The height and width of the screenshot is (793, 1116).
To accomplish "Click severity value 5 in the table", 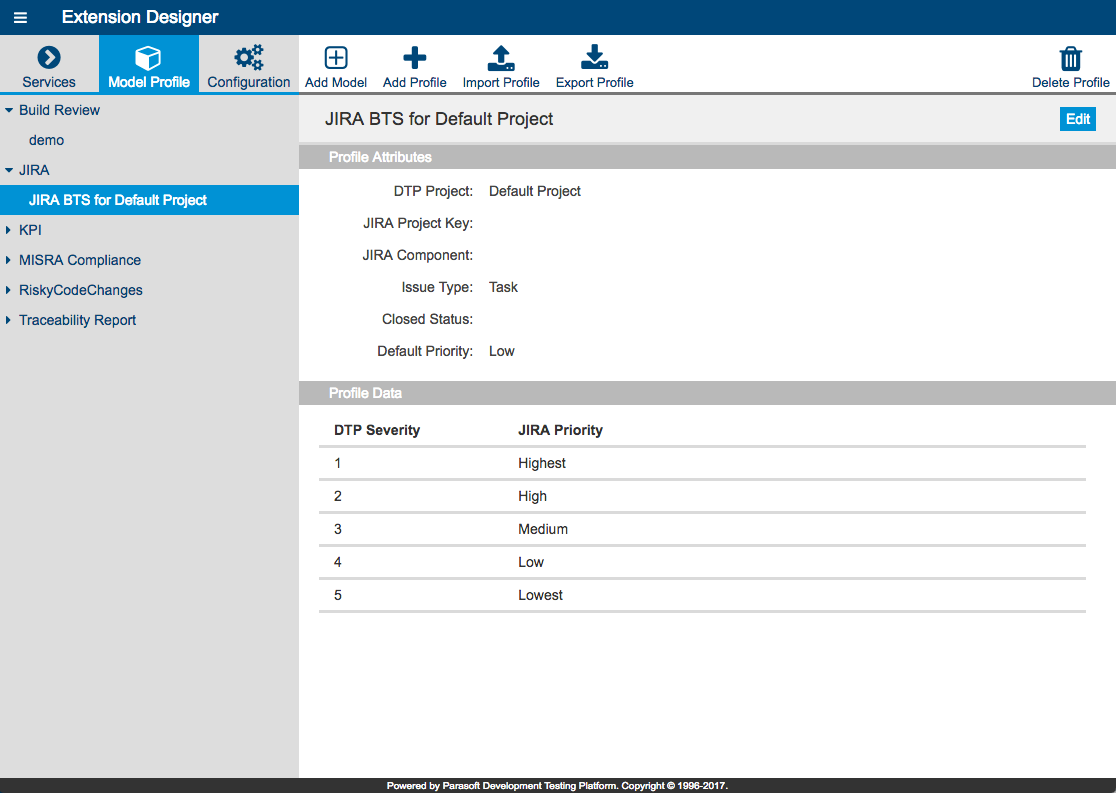I will pyautogui.click(x=337, y=595).
